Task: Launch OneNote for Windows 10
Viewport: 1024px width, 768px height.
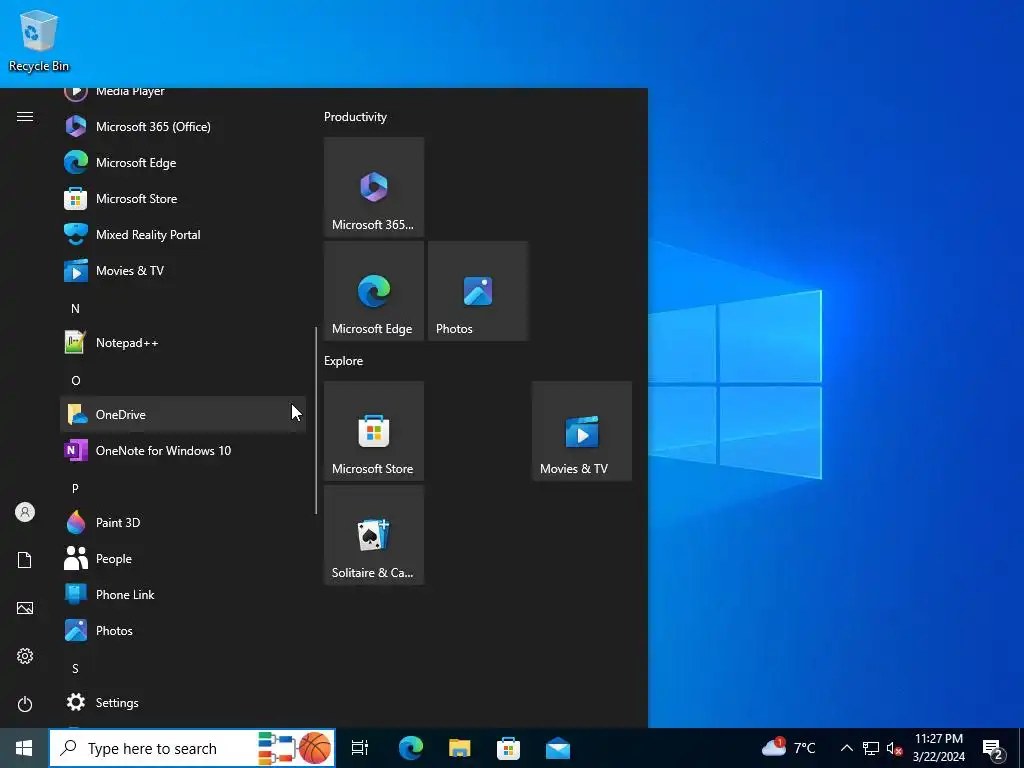Action: [x=183, y=451]
